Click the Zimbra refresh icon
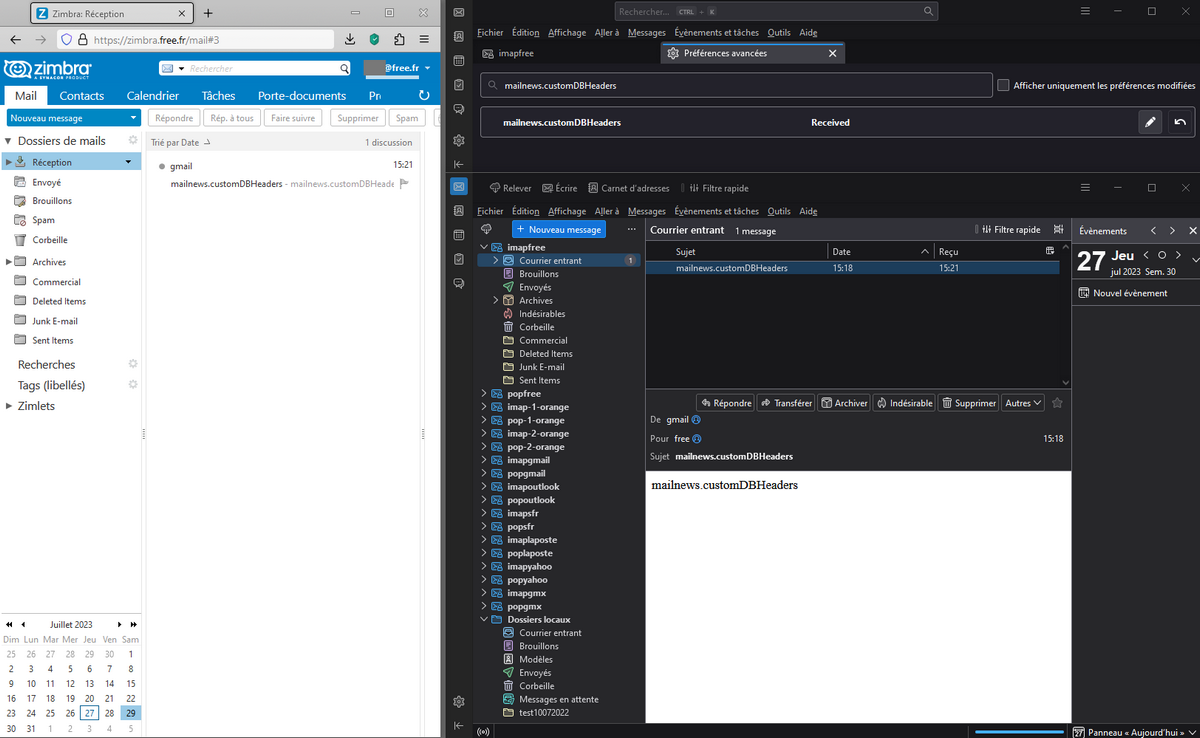 click(x=424, y=96)
